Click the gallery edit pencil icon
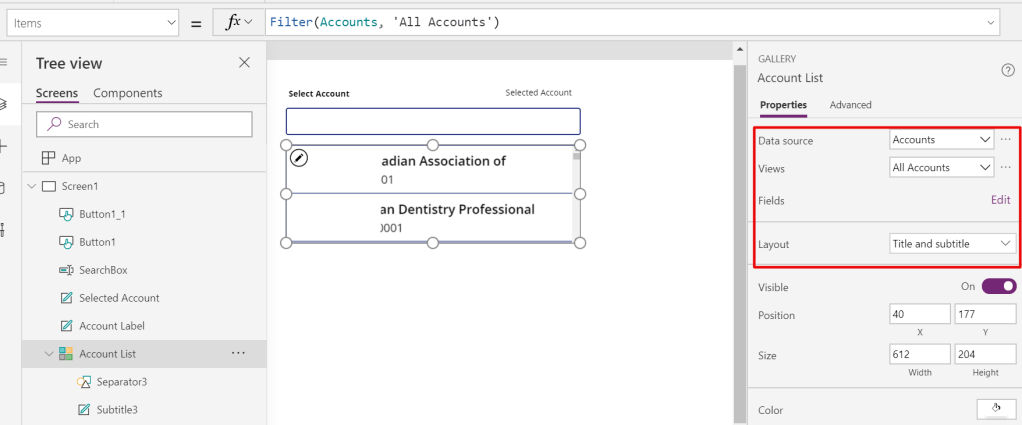 tap(298, 158)
